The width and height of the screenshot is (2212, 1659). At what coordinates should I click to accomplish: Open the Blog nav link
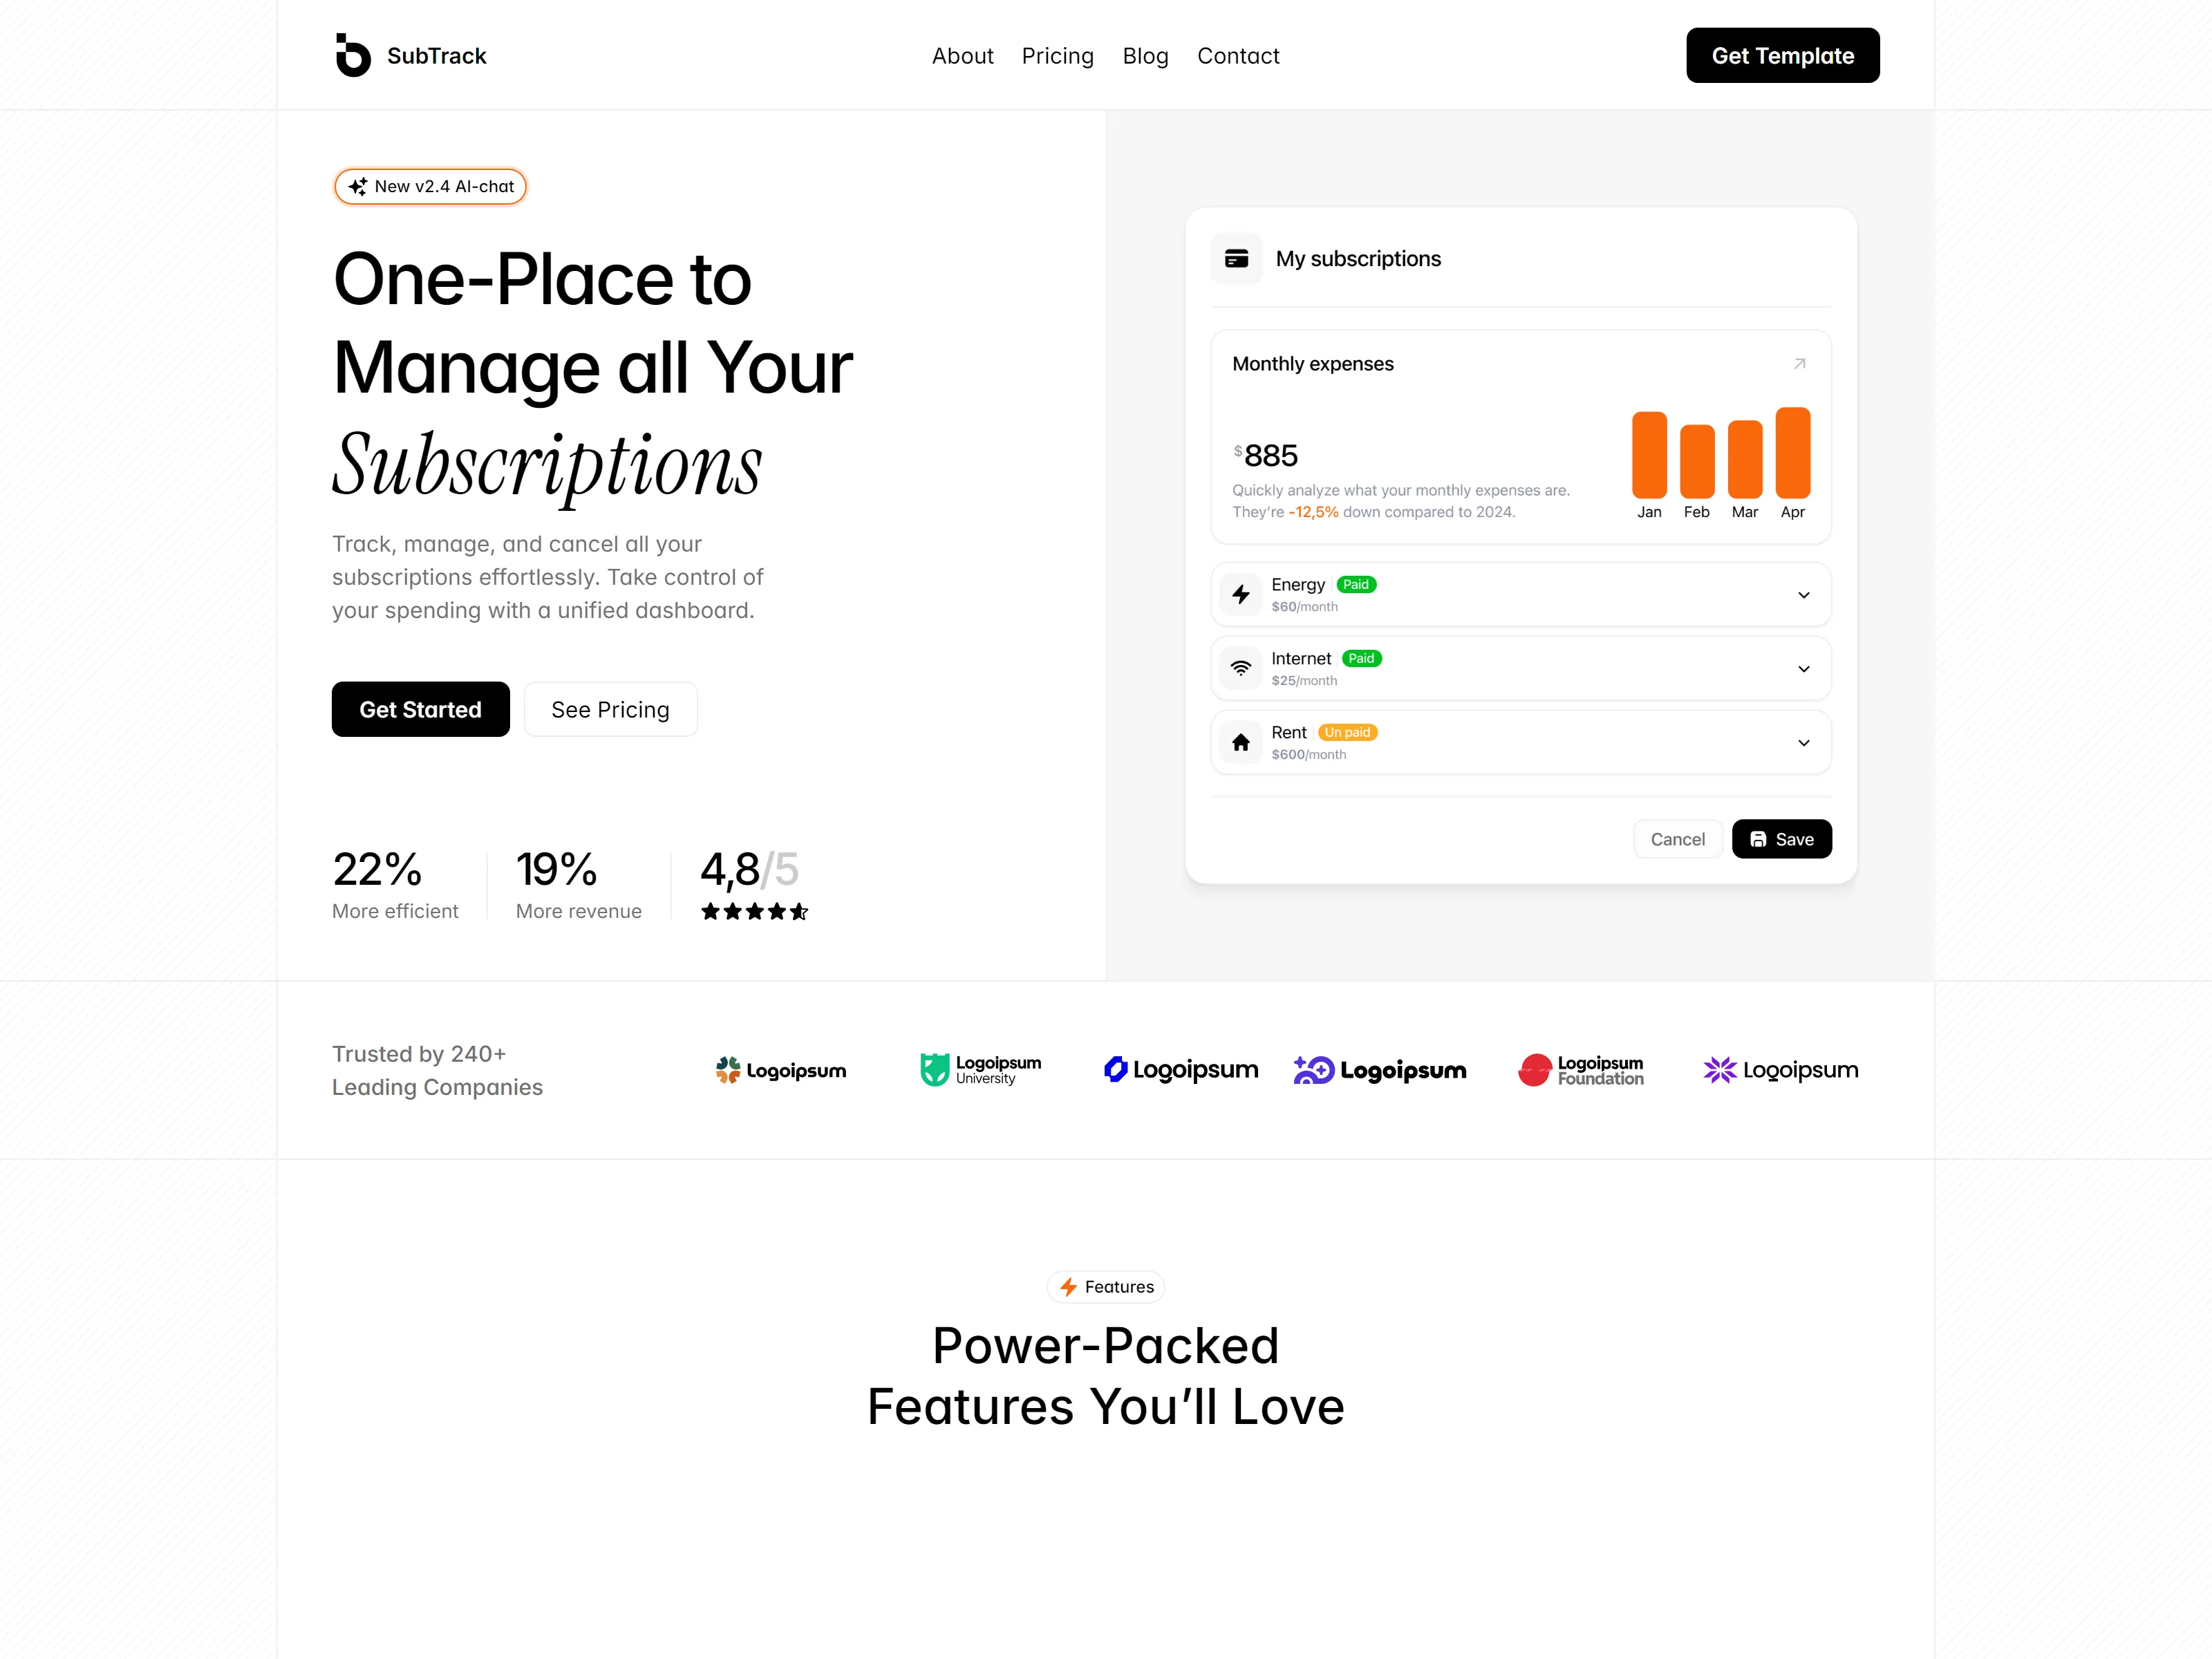point(1145,56)
